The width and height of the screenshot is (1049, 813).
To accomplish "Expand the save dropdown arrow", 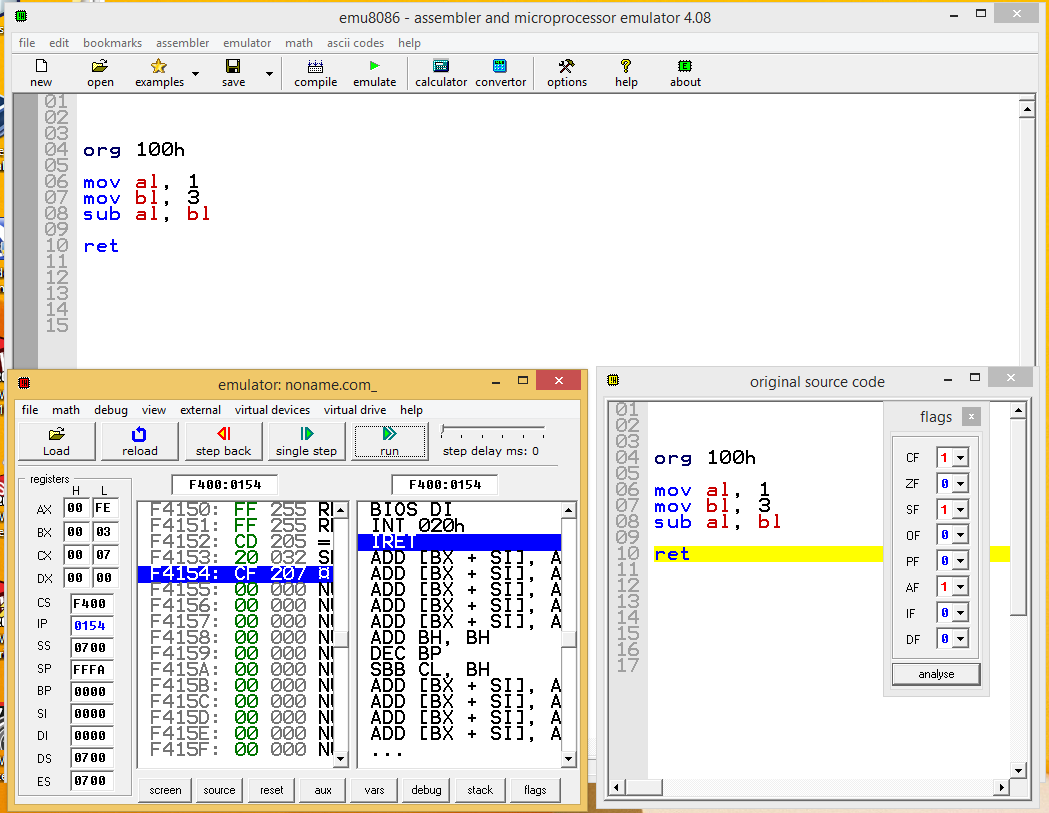I will coord(269,74).
